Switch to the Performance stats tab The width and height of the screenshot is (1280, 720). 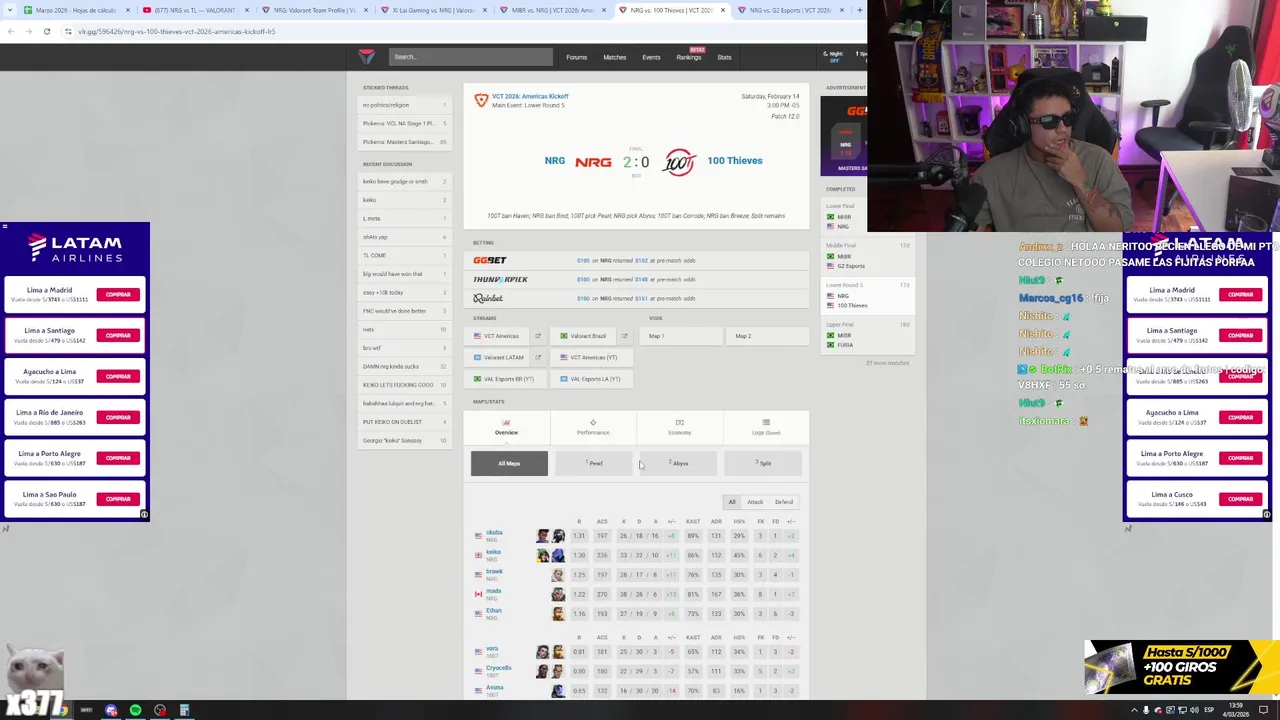pyautogui.click(x=593, y=427)
